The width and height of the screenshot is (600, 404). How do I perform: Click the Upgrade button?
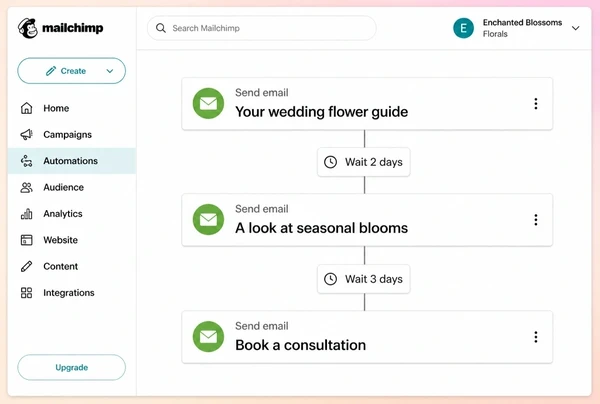72,368
